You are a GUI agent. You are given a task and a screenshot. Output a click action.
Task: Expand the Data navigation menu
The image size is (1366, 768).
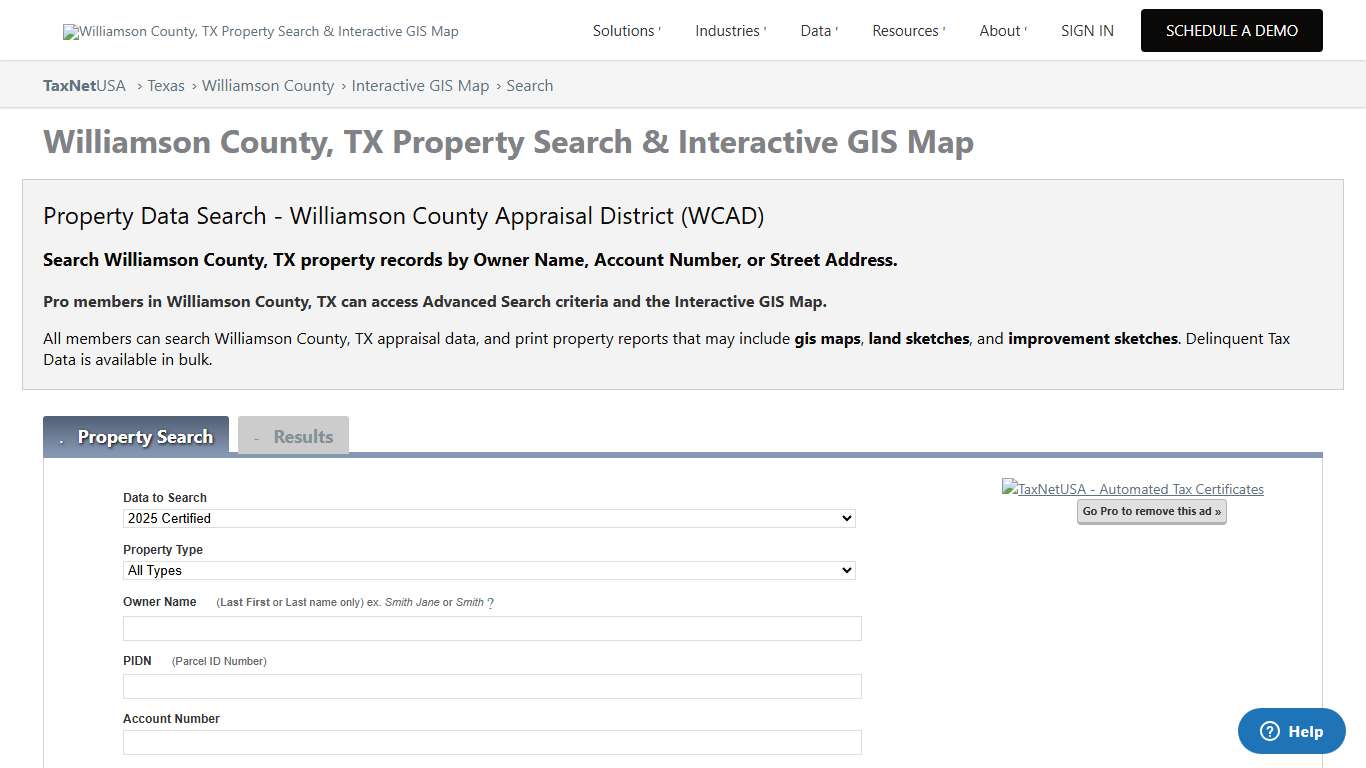tap(816, 31)
